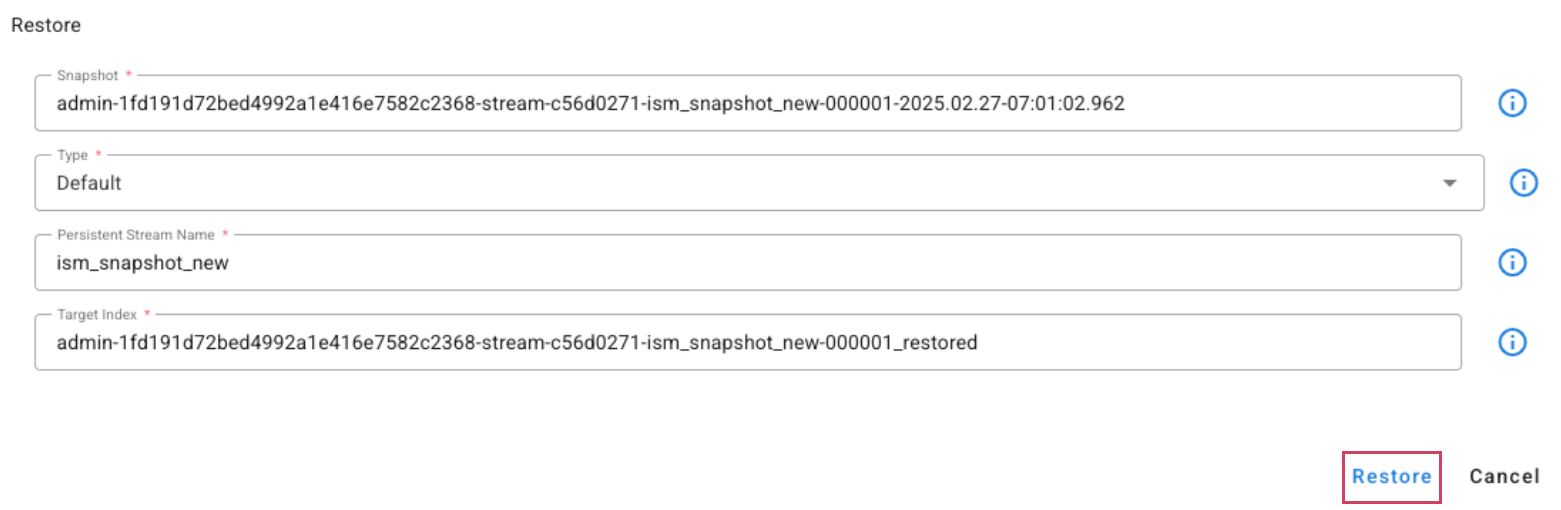
Task: Open info icon for Persistent Stream Name
Action: (x=1511, y=262)
